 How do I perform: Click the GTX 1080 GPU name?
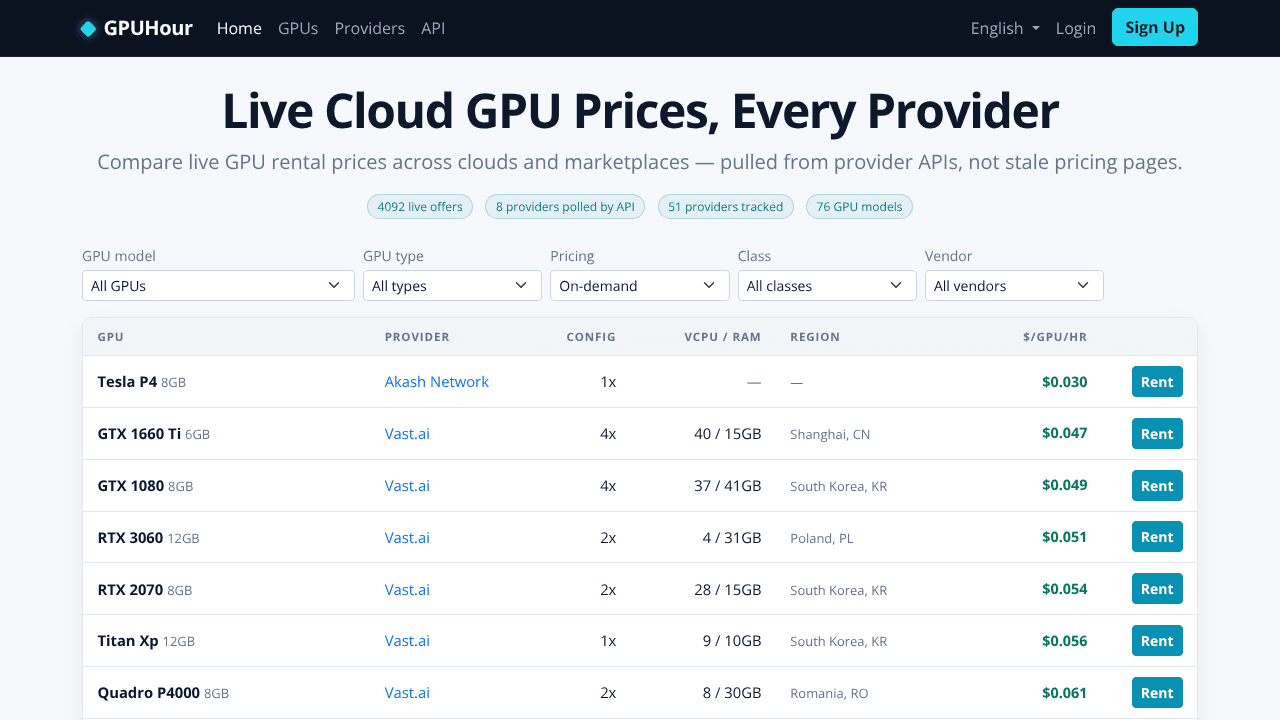[131, 486]
